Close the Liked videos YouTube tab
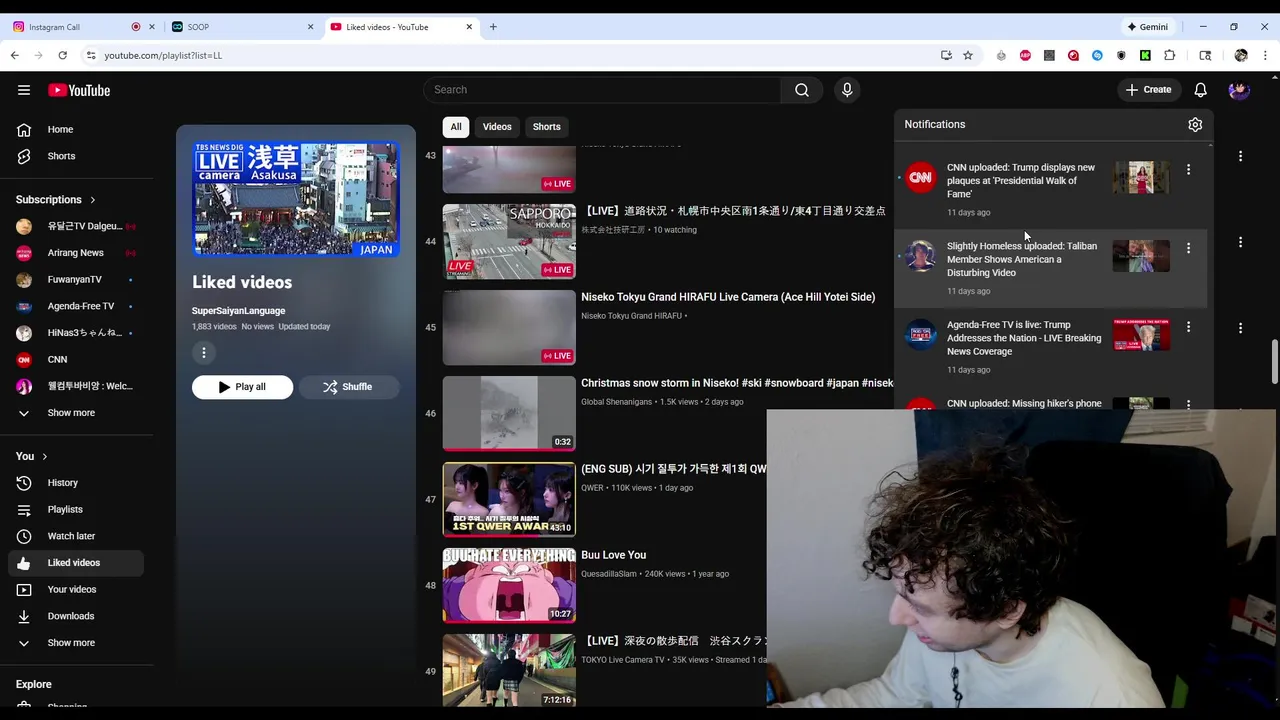This screenshot has height=720, width=1280. click(x=469, y=27)
